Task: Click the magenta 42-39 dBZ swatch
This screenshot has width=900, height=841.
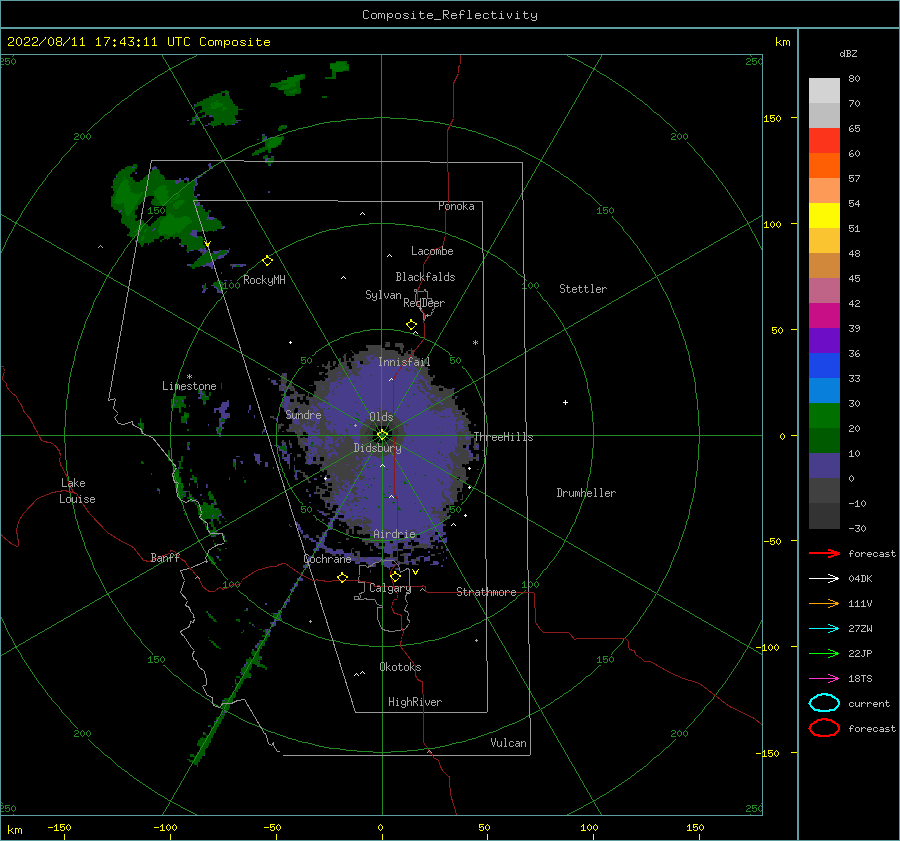Action: [824, 316]
